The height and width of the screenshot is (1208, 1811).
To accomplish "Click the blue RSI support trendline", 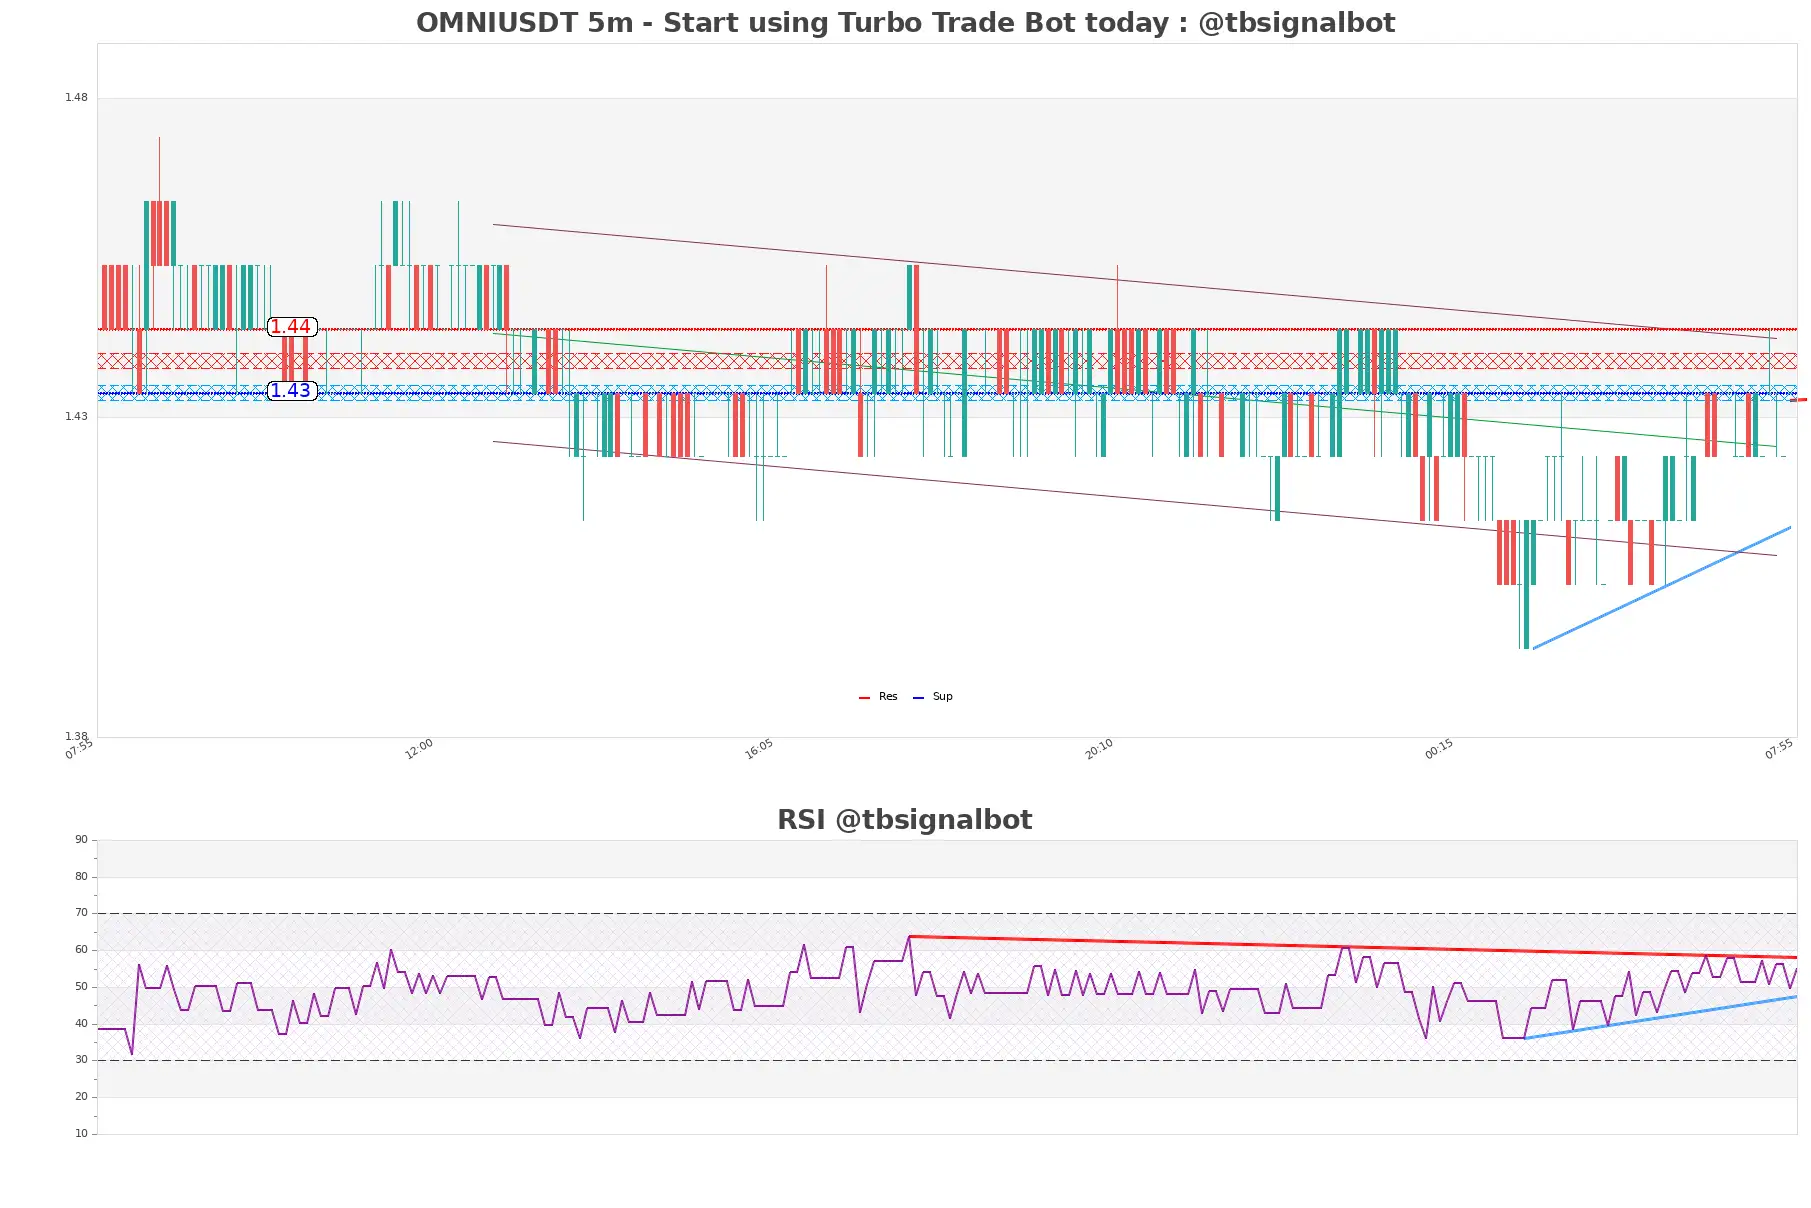I will point(1661,1017).
